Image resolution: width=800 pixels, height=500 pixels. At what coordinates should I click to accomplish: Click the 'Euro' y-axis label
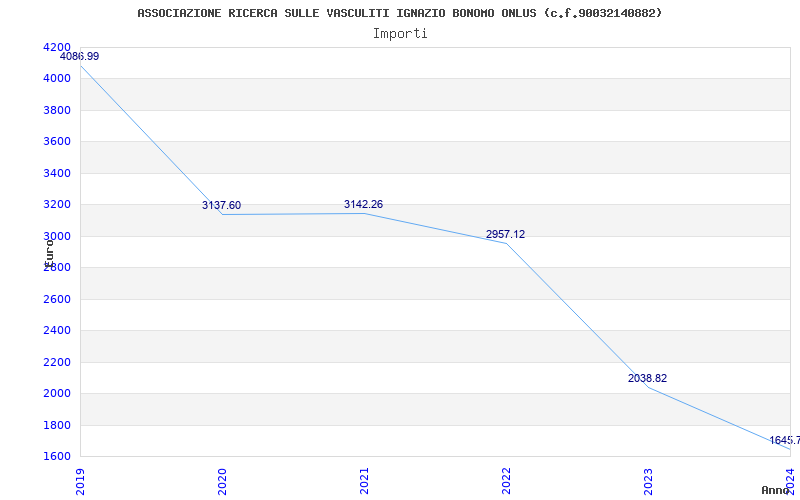[x=49, y=252]
